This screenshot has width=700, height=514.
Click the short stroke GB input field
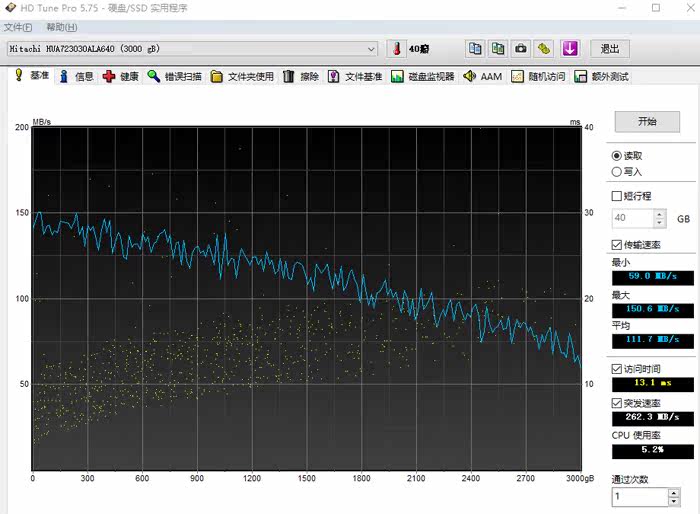(x=633, y=218)
